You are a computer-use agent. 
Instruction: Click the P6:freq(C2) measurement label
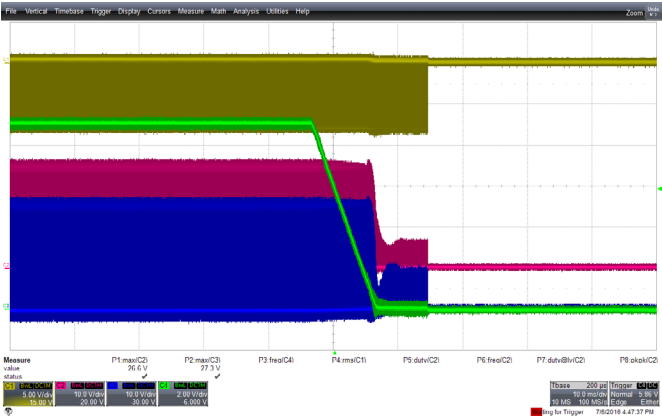[x=494, y=360]
